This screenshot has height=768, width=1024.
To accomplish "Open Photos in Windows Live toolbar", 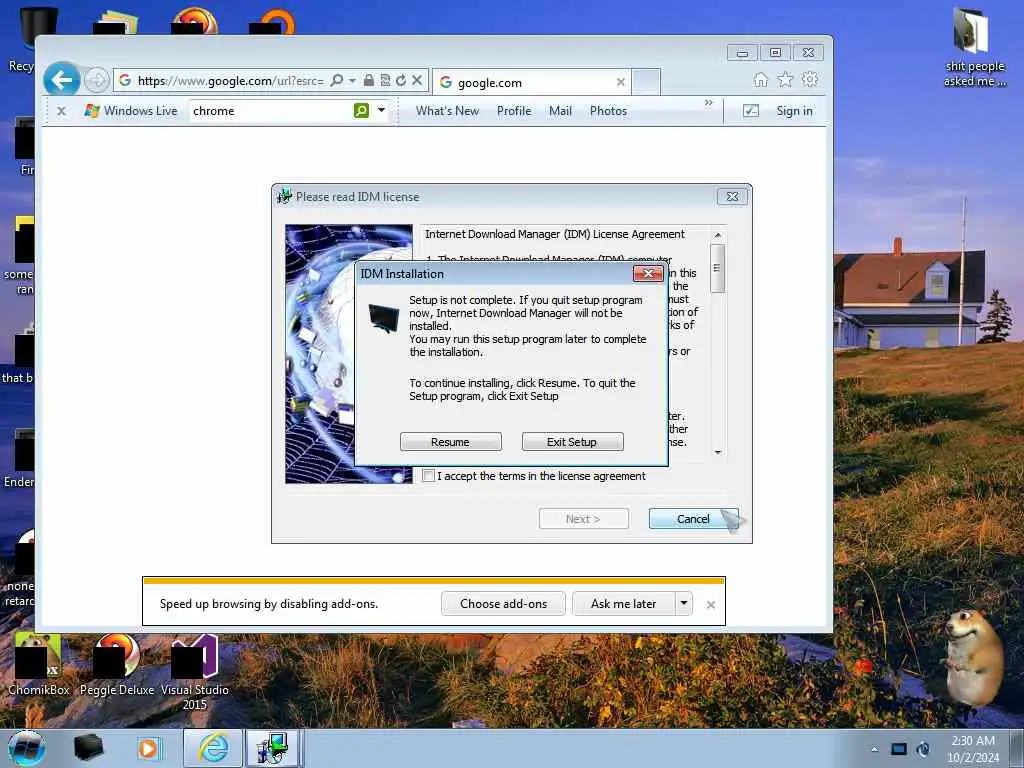I will (608, 111).
